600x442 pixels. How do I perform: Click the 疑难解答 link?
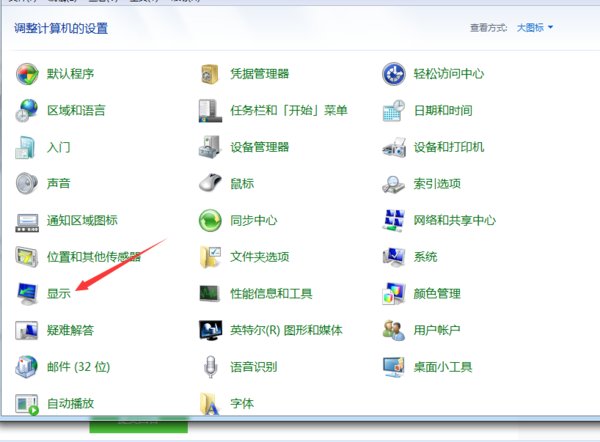[70, 331]
